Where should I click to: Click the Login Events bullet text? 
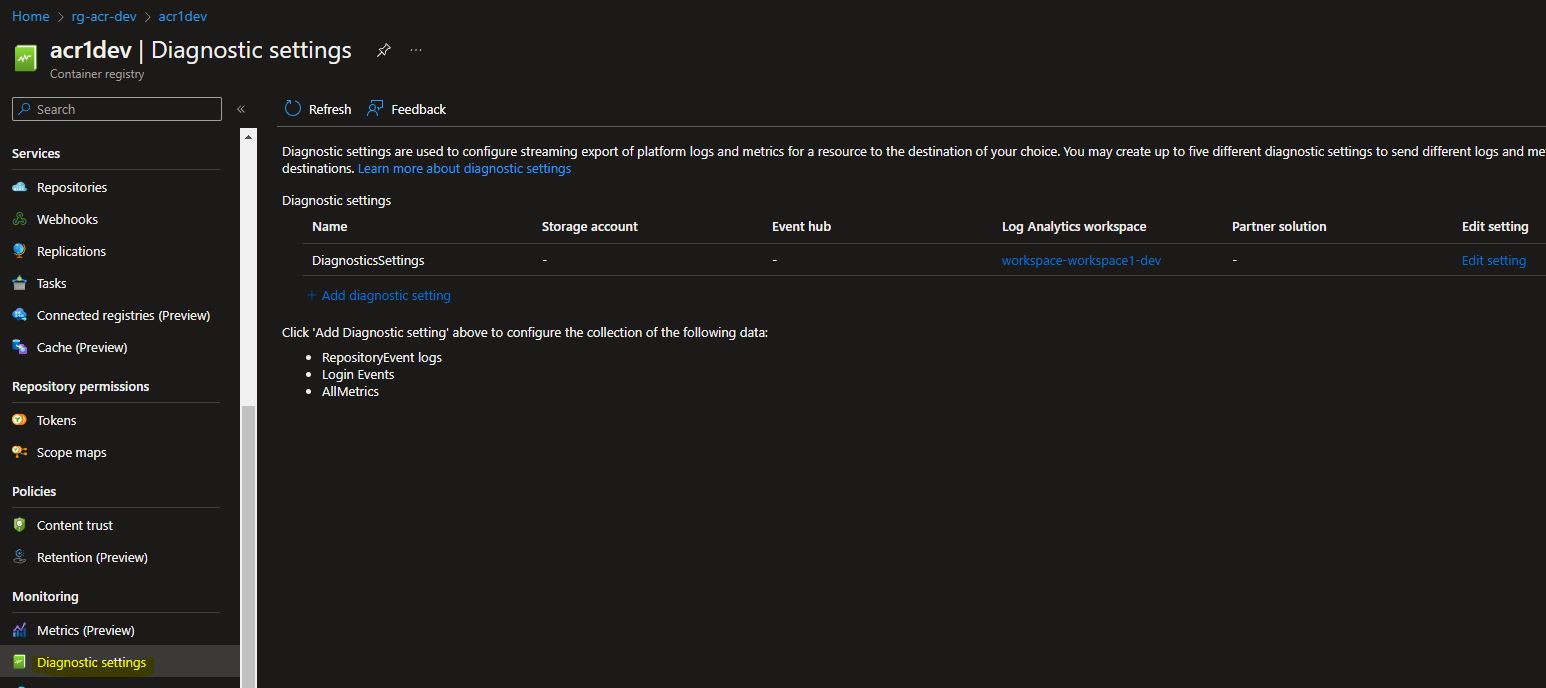(x=358, y=374)
